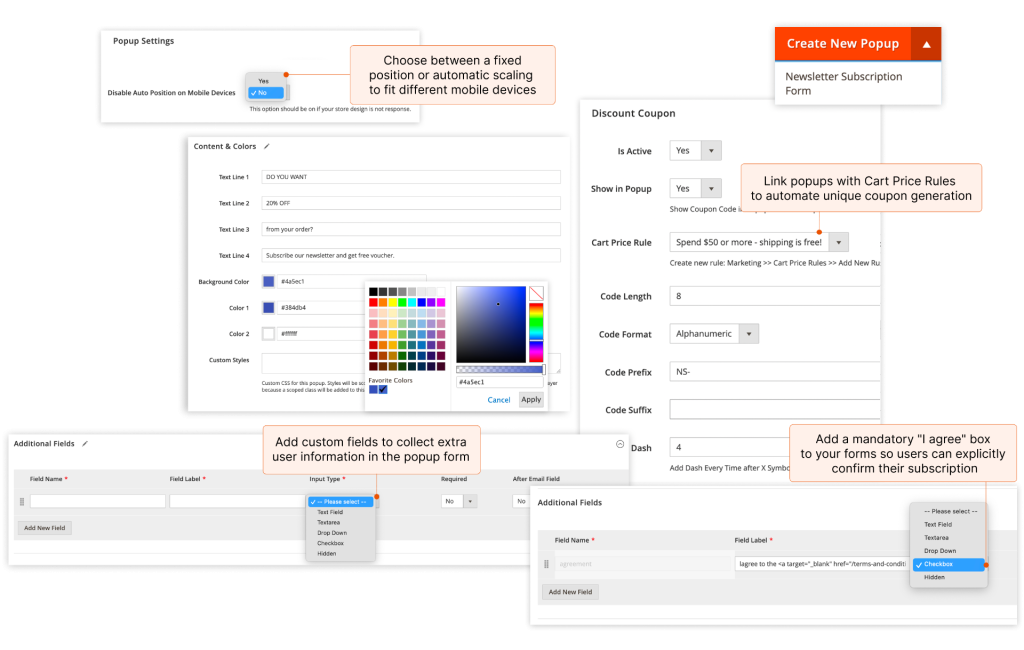Click the empty Code Suffix field
This screenshot has height=650, width=1024.
[775, 410]
